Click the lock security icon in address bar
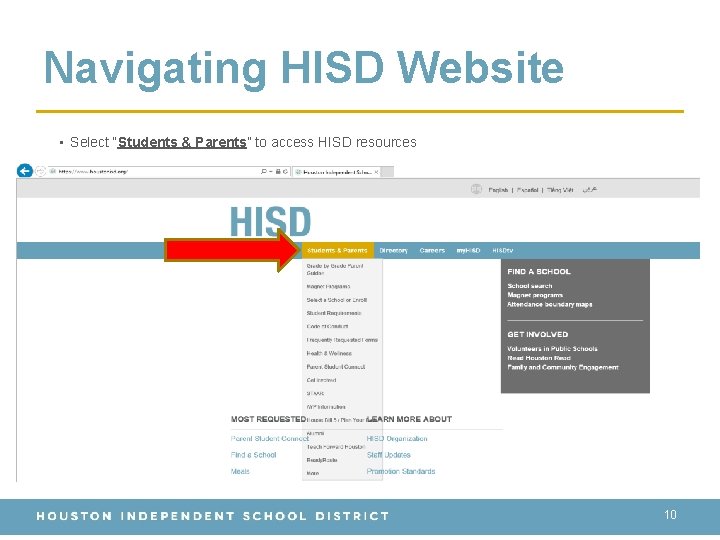720x540 pixels. 278,171
